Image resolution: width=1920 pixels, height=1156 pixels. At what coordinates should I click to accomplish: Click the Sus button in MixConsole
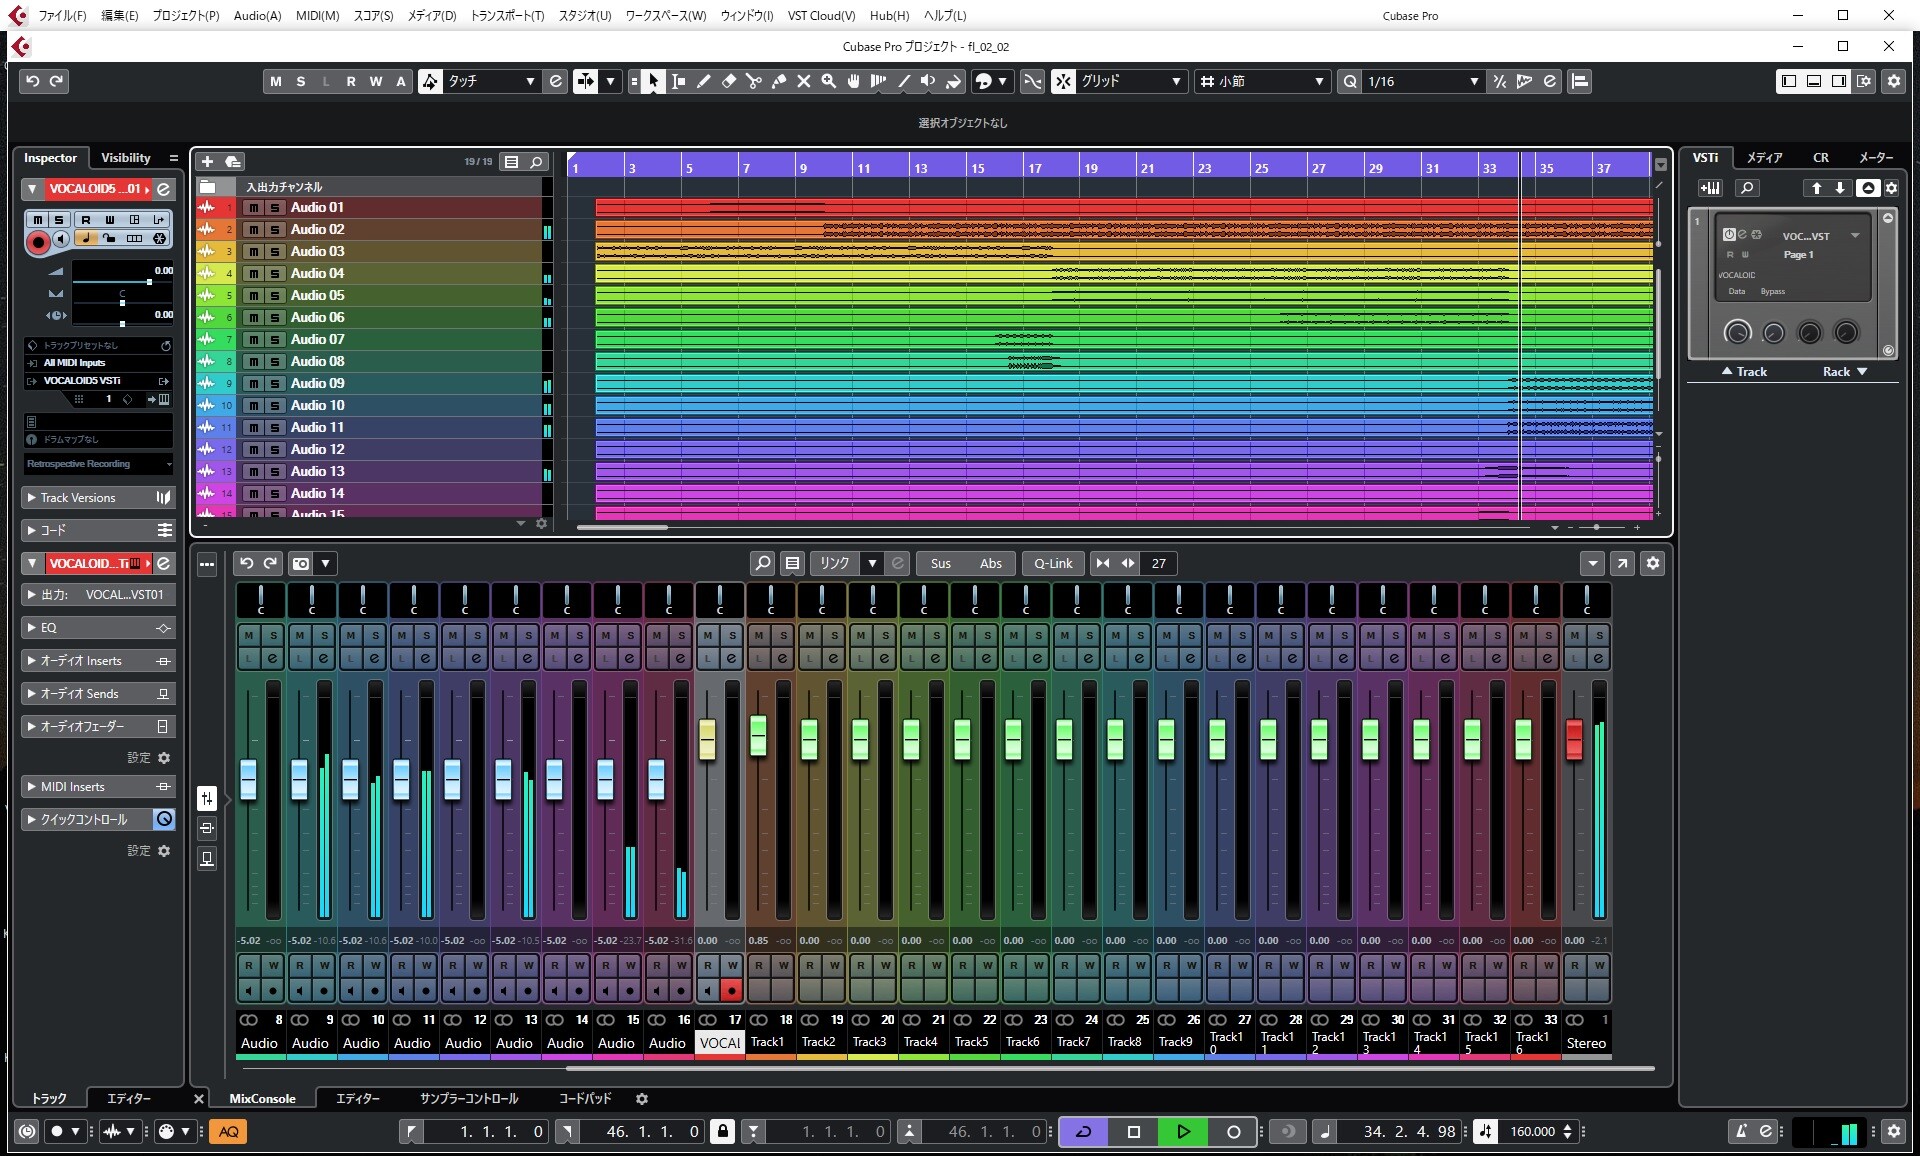pyautogui.click(x=940, y=564)
